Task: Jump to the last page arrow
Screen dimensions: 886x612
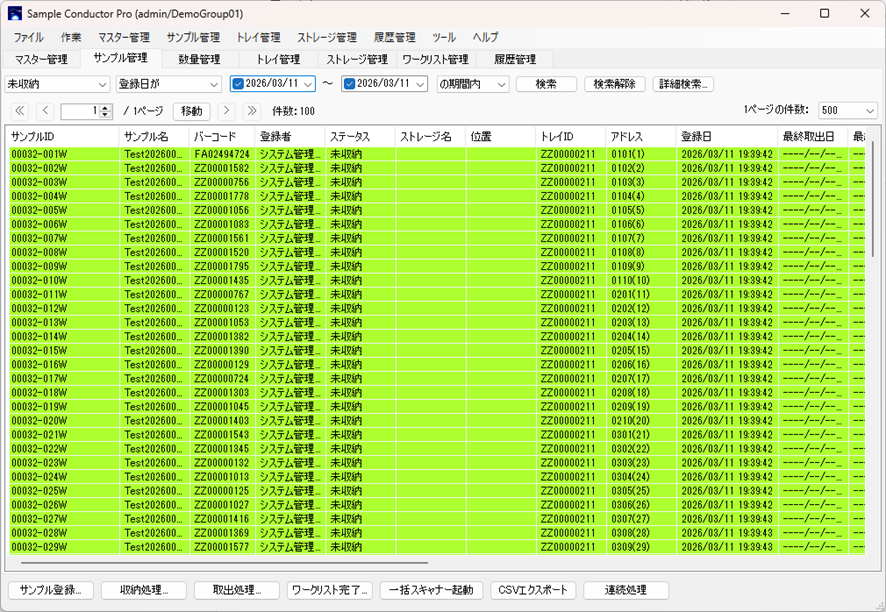Action: point(252,111)
